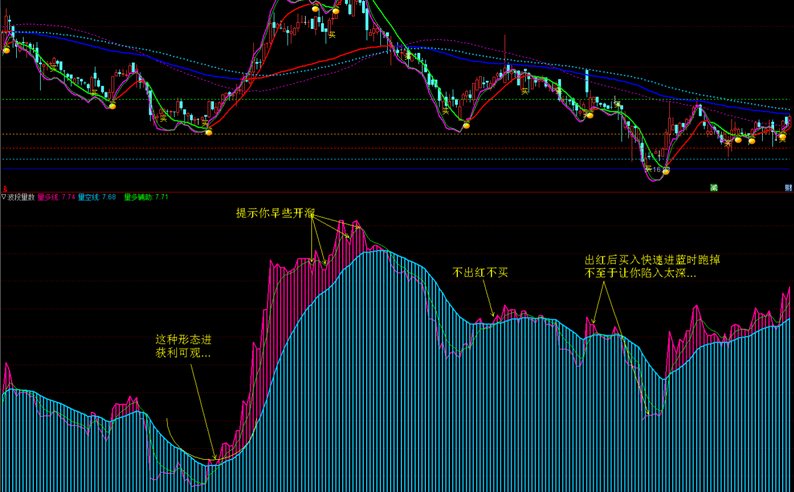Click the solid blue horizontal support line
794x492 pixels.
click(395, 169)
